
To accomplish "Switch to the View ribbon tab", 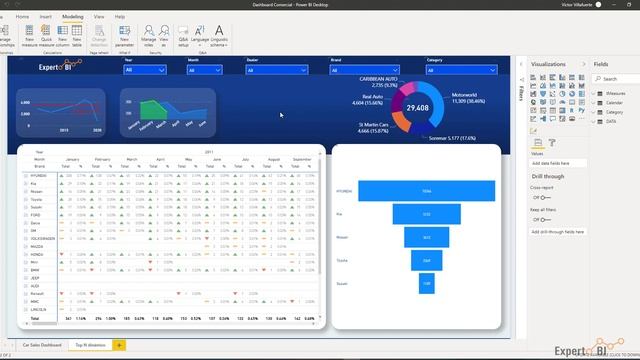I will coord(99,17).
